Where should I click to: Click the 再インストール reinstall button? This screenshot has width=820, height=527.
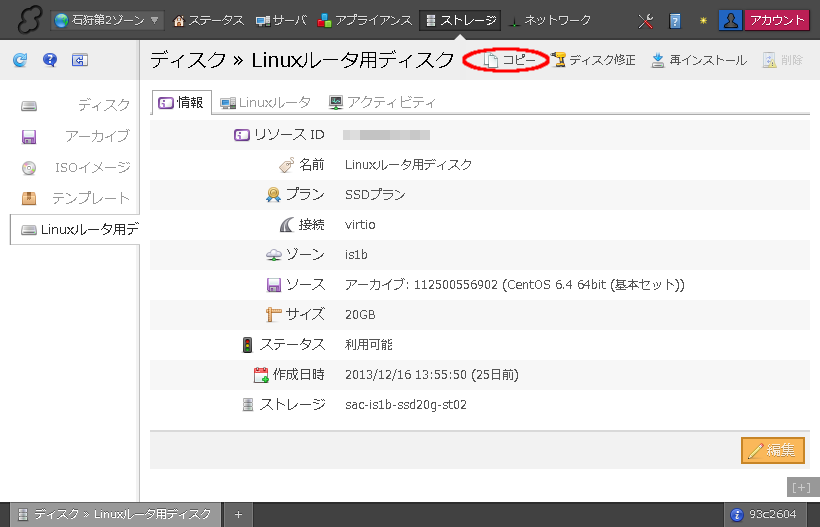(x=698, y=60)
